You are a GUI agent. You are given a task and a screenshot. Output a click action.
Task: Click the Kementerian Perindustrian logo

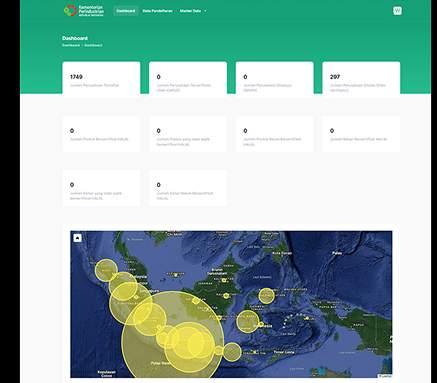pos(84,11)
